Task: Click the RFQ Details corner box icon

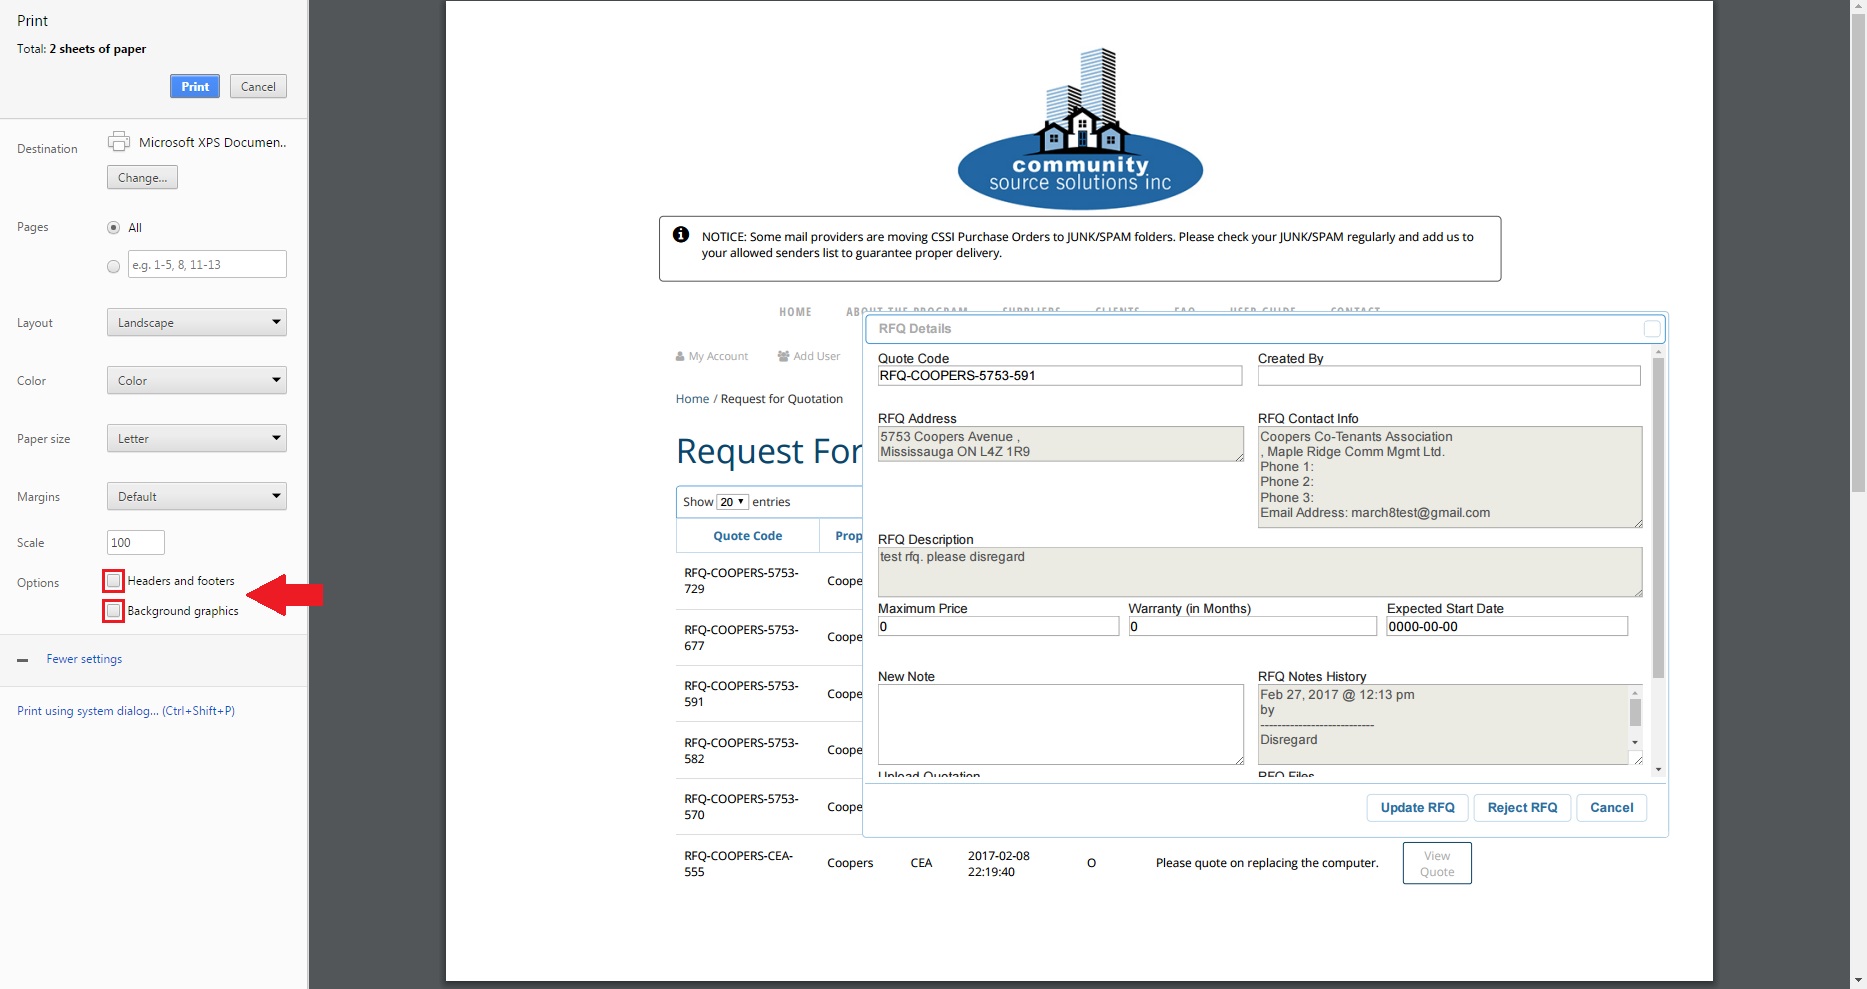Action: pyautogui.click(x=1651, y=329)
